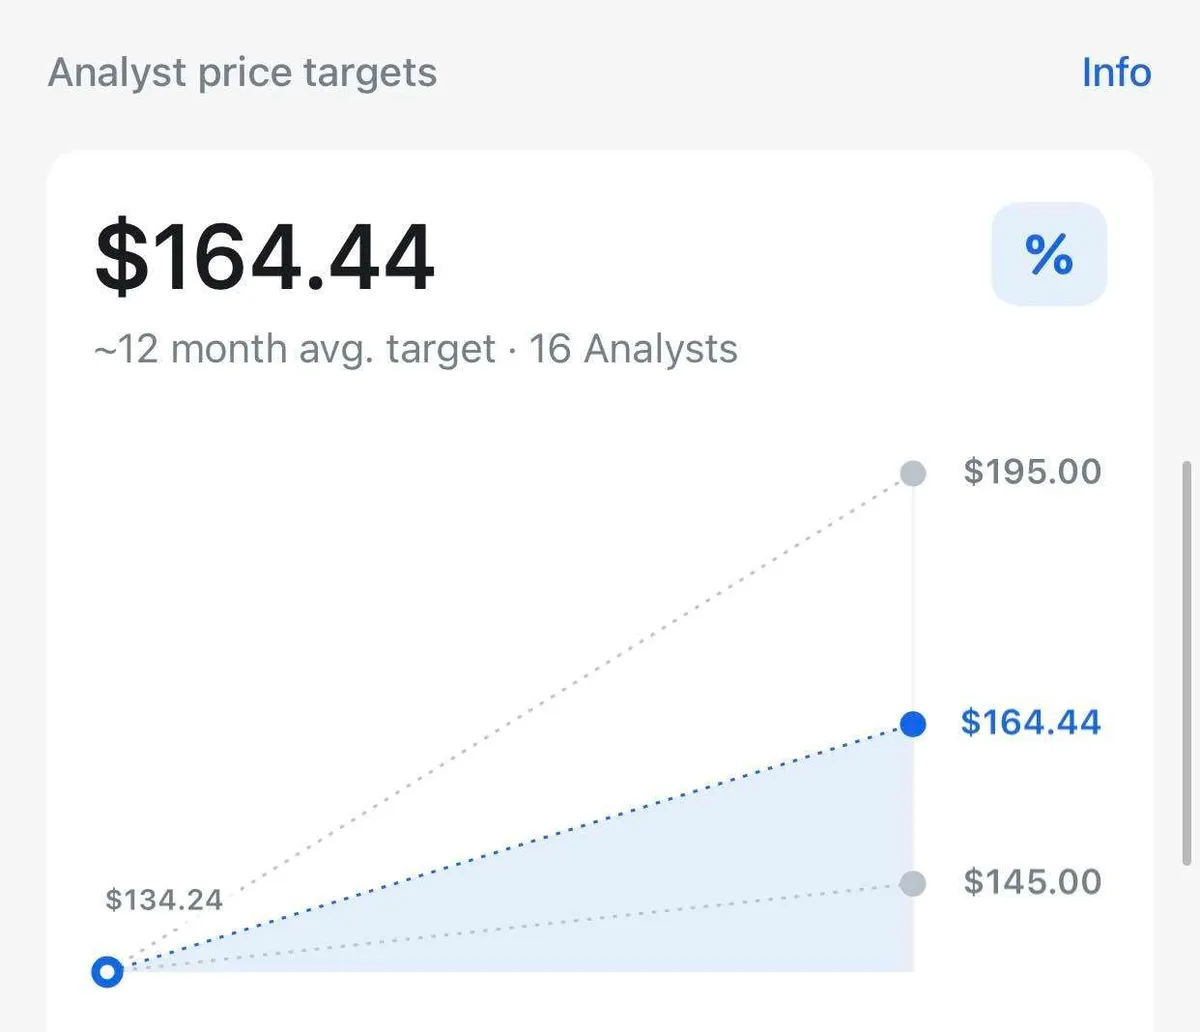This screenshot has width=1200, height=1032.
Task: Select the current price circle marker
Action: point(107,971)
